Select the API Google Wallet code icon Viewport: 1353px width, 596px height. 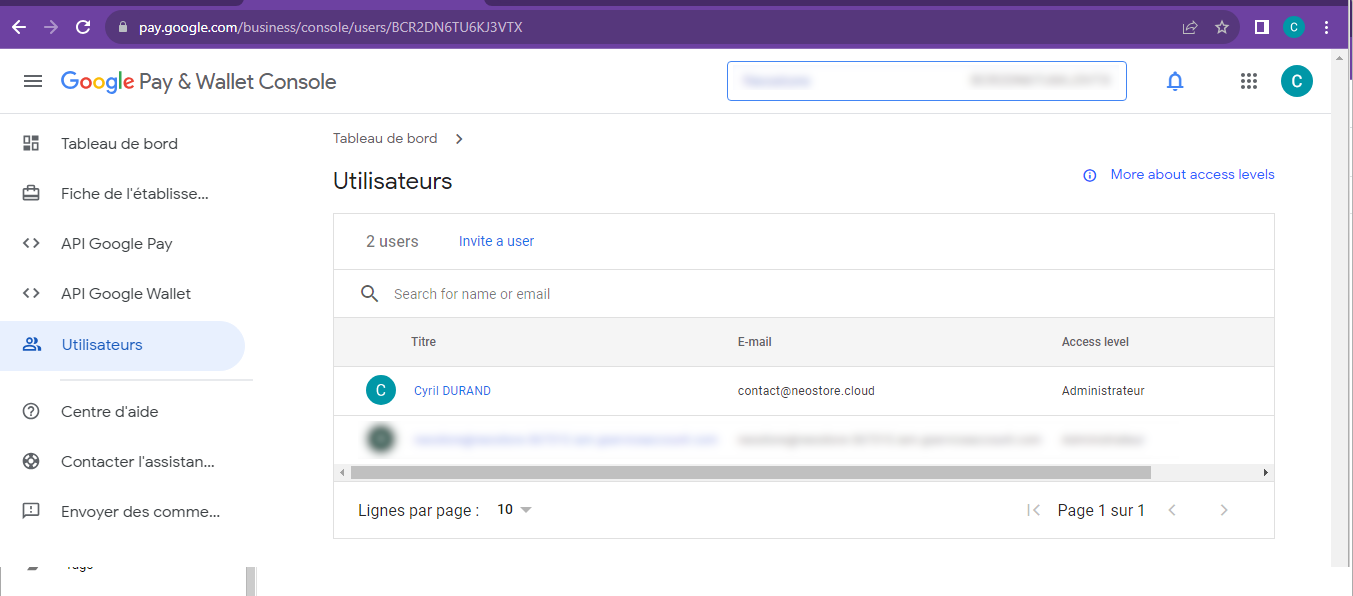(x=30, y=293)
